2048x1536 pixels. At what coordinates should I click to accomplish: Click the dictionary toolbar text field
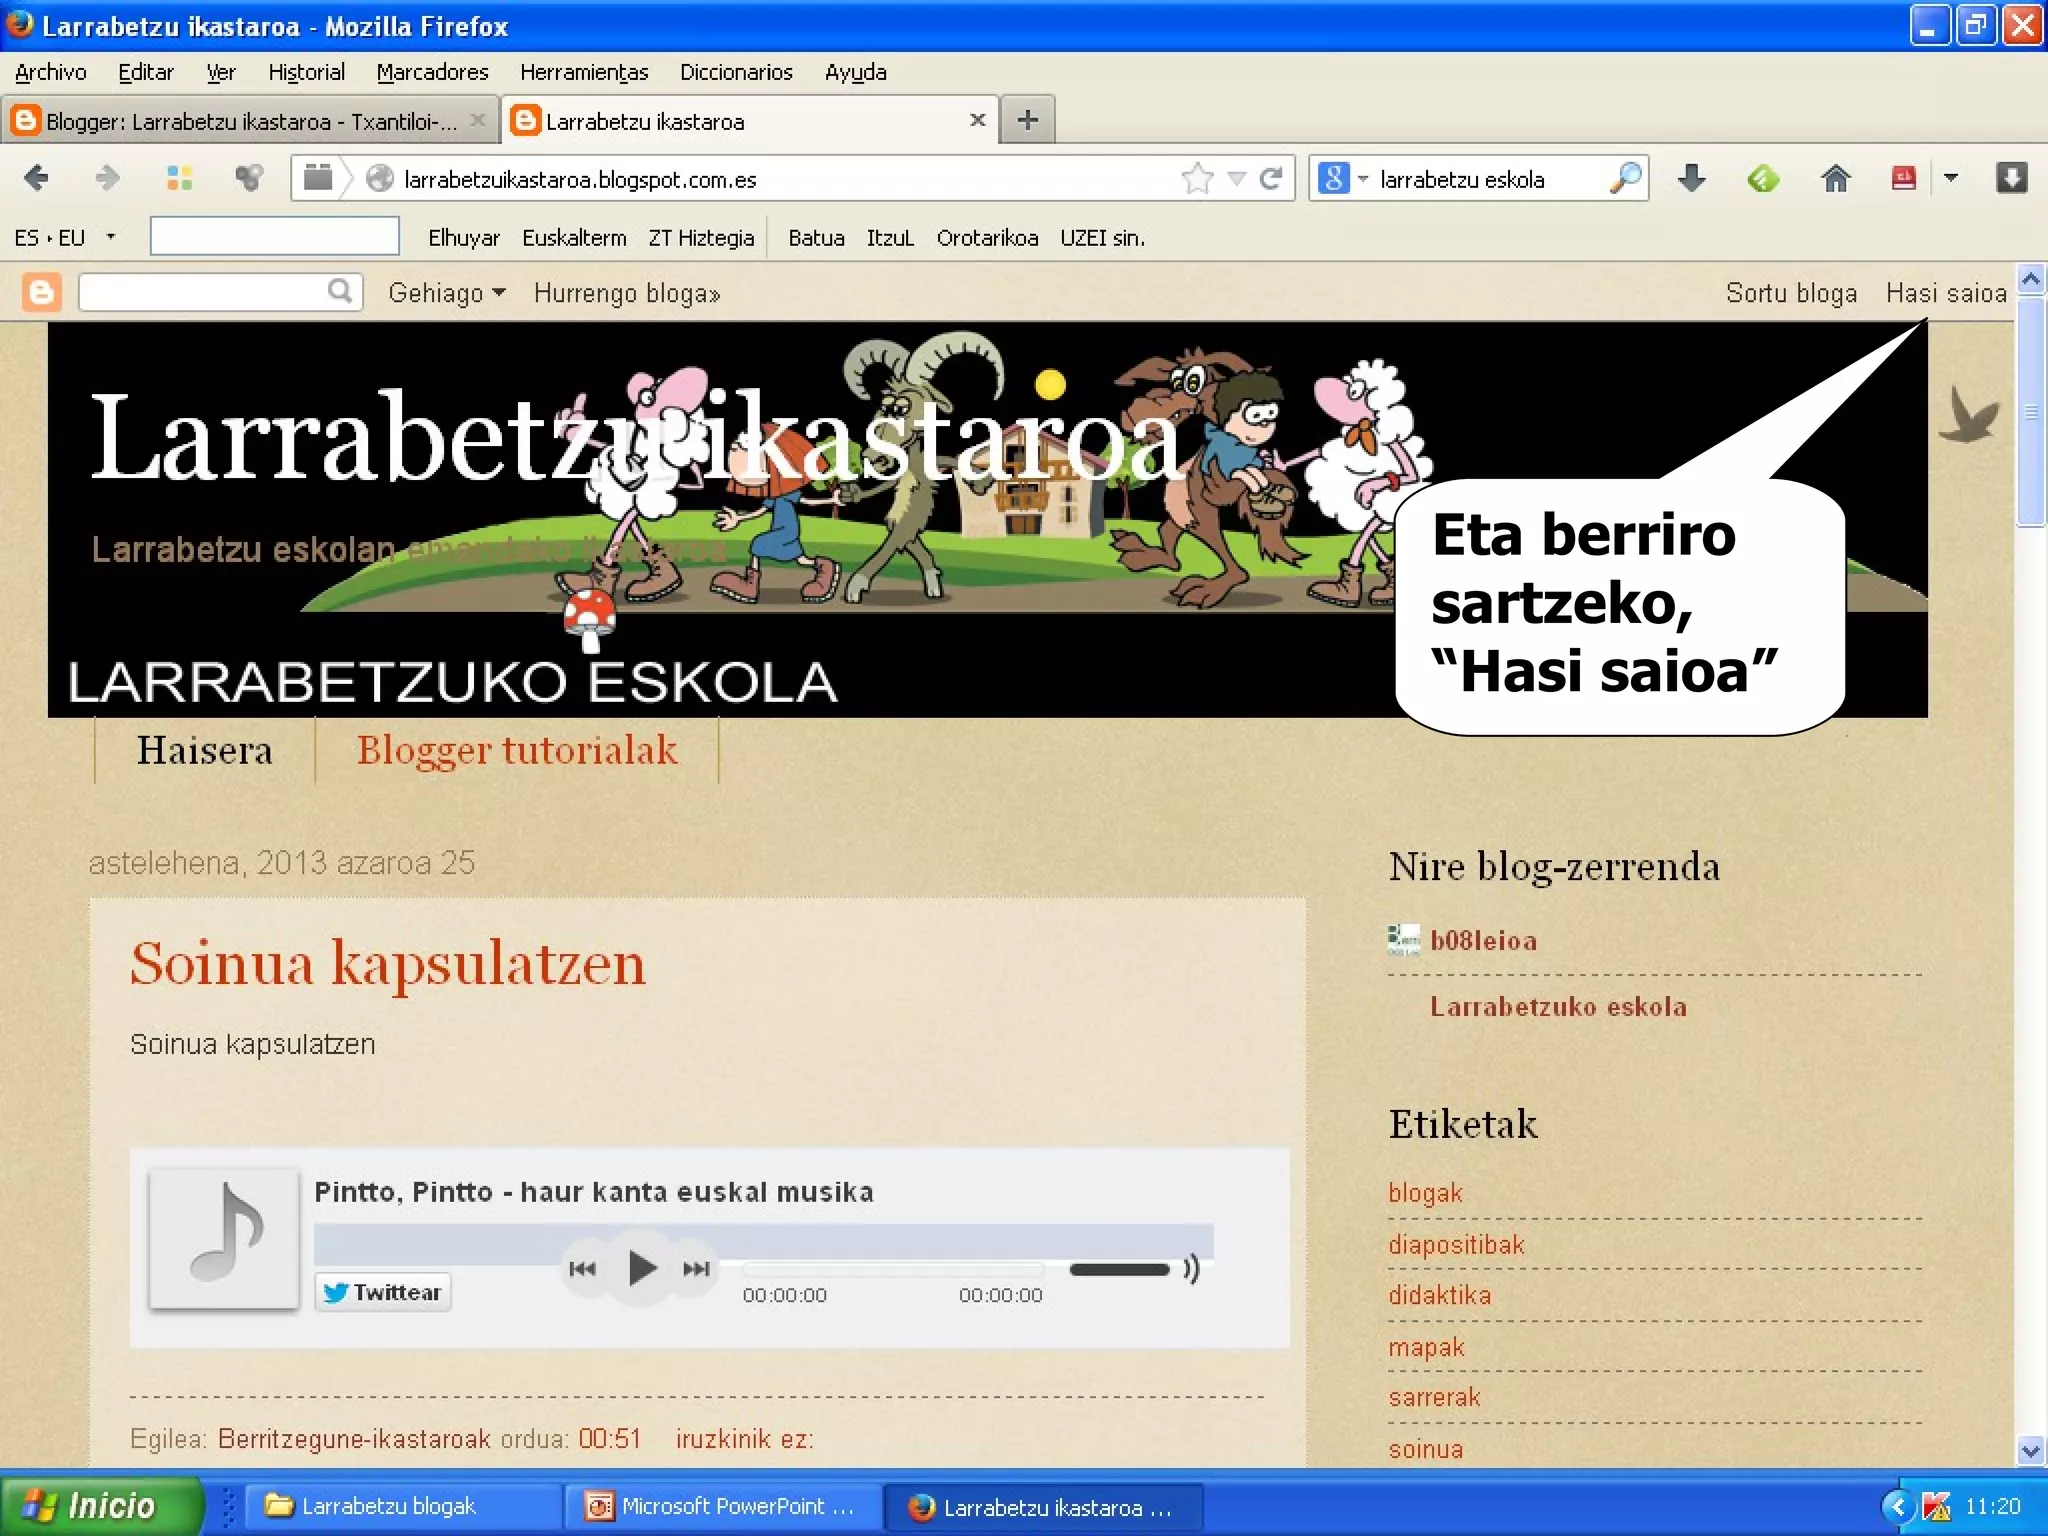coord(274,237)
